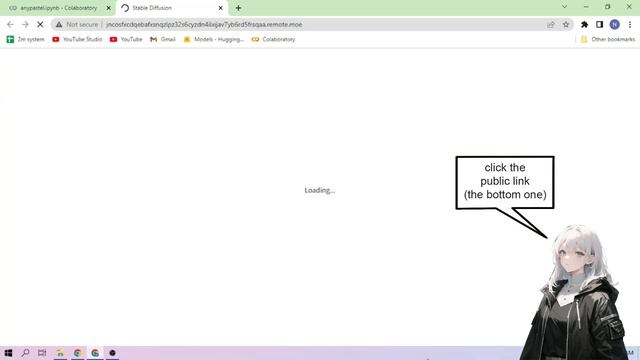This screenshot has width=640, height=360.
Task: Close the anypastel.ipynb Colaboratory tab
Action: click(x=109, y=8)
